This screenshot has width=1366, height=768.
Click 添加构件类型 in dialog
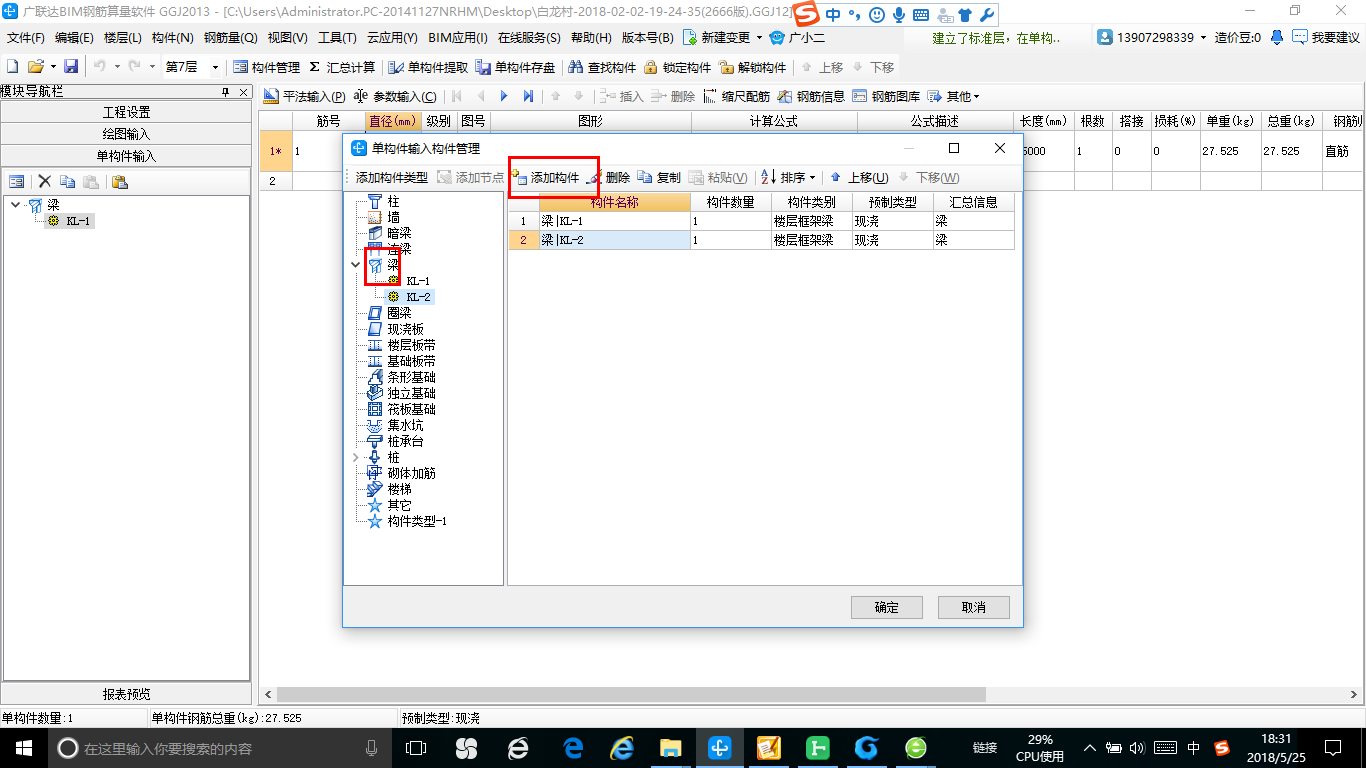(391, 177)
